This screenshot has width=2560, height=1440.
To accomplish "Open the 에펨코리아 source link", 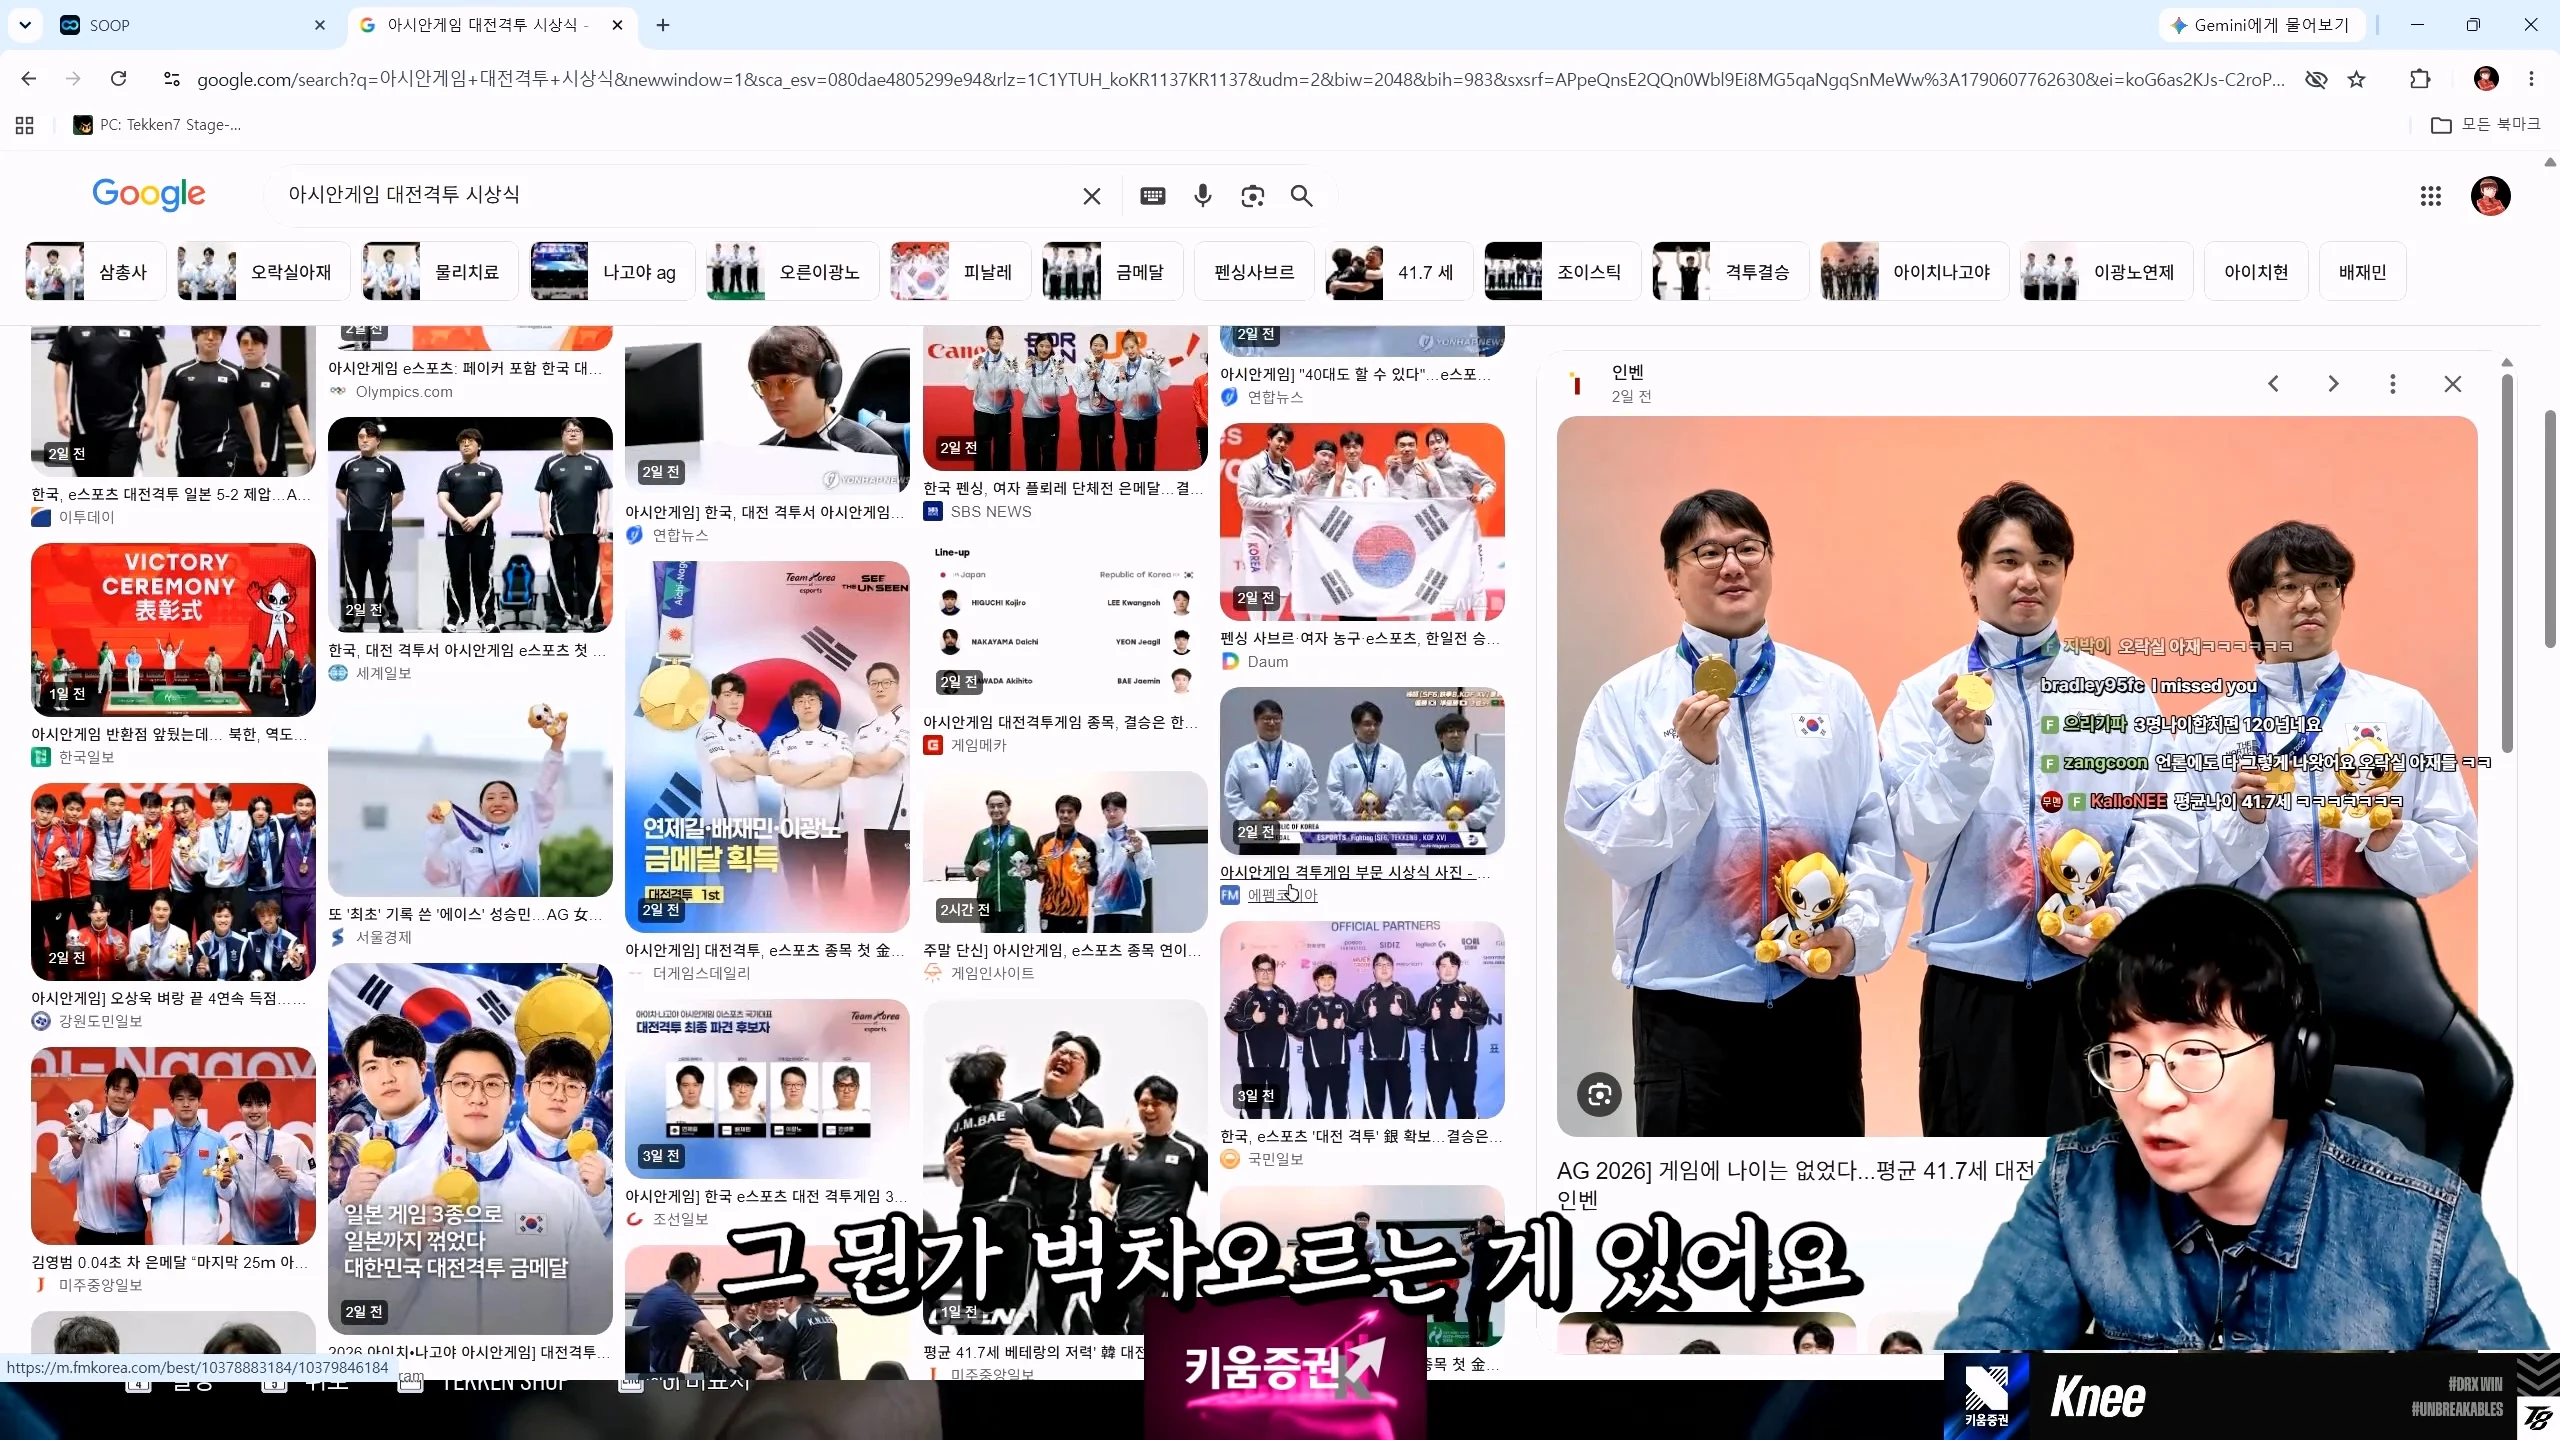I will [1282, 895].
